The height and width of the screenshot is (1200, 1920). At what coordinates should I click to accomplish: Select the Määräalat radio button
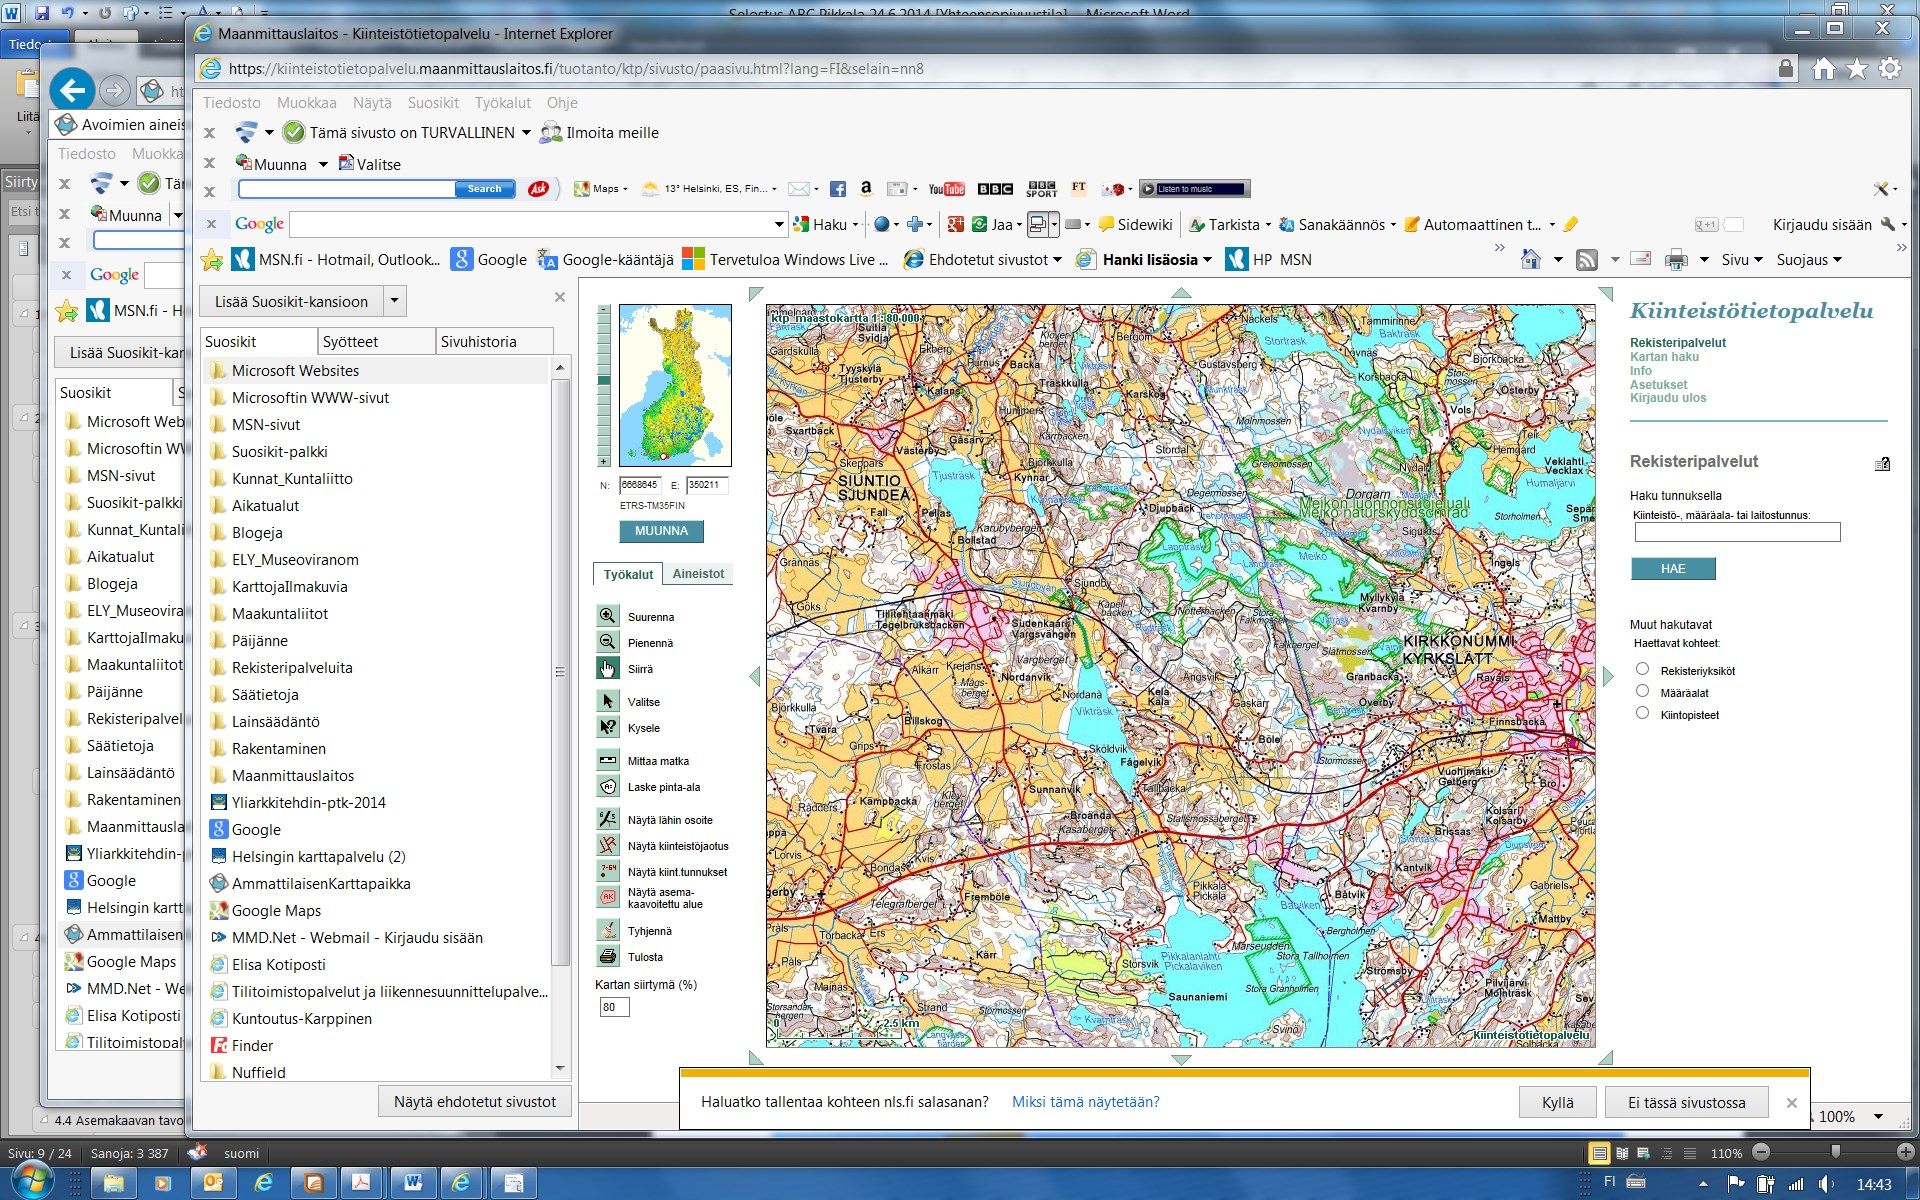1642,691
